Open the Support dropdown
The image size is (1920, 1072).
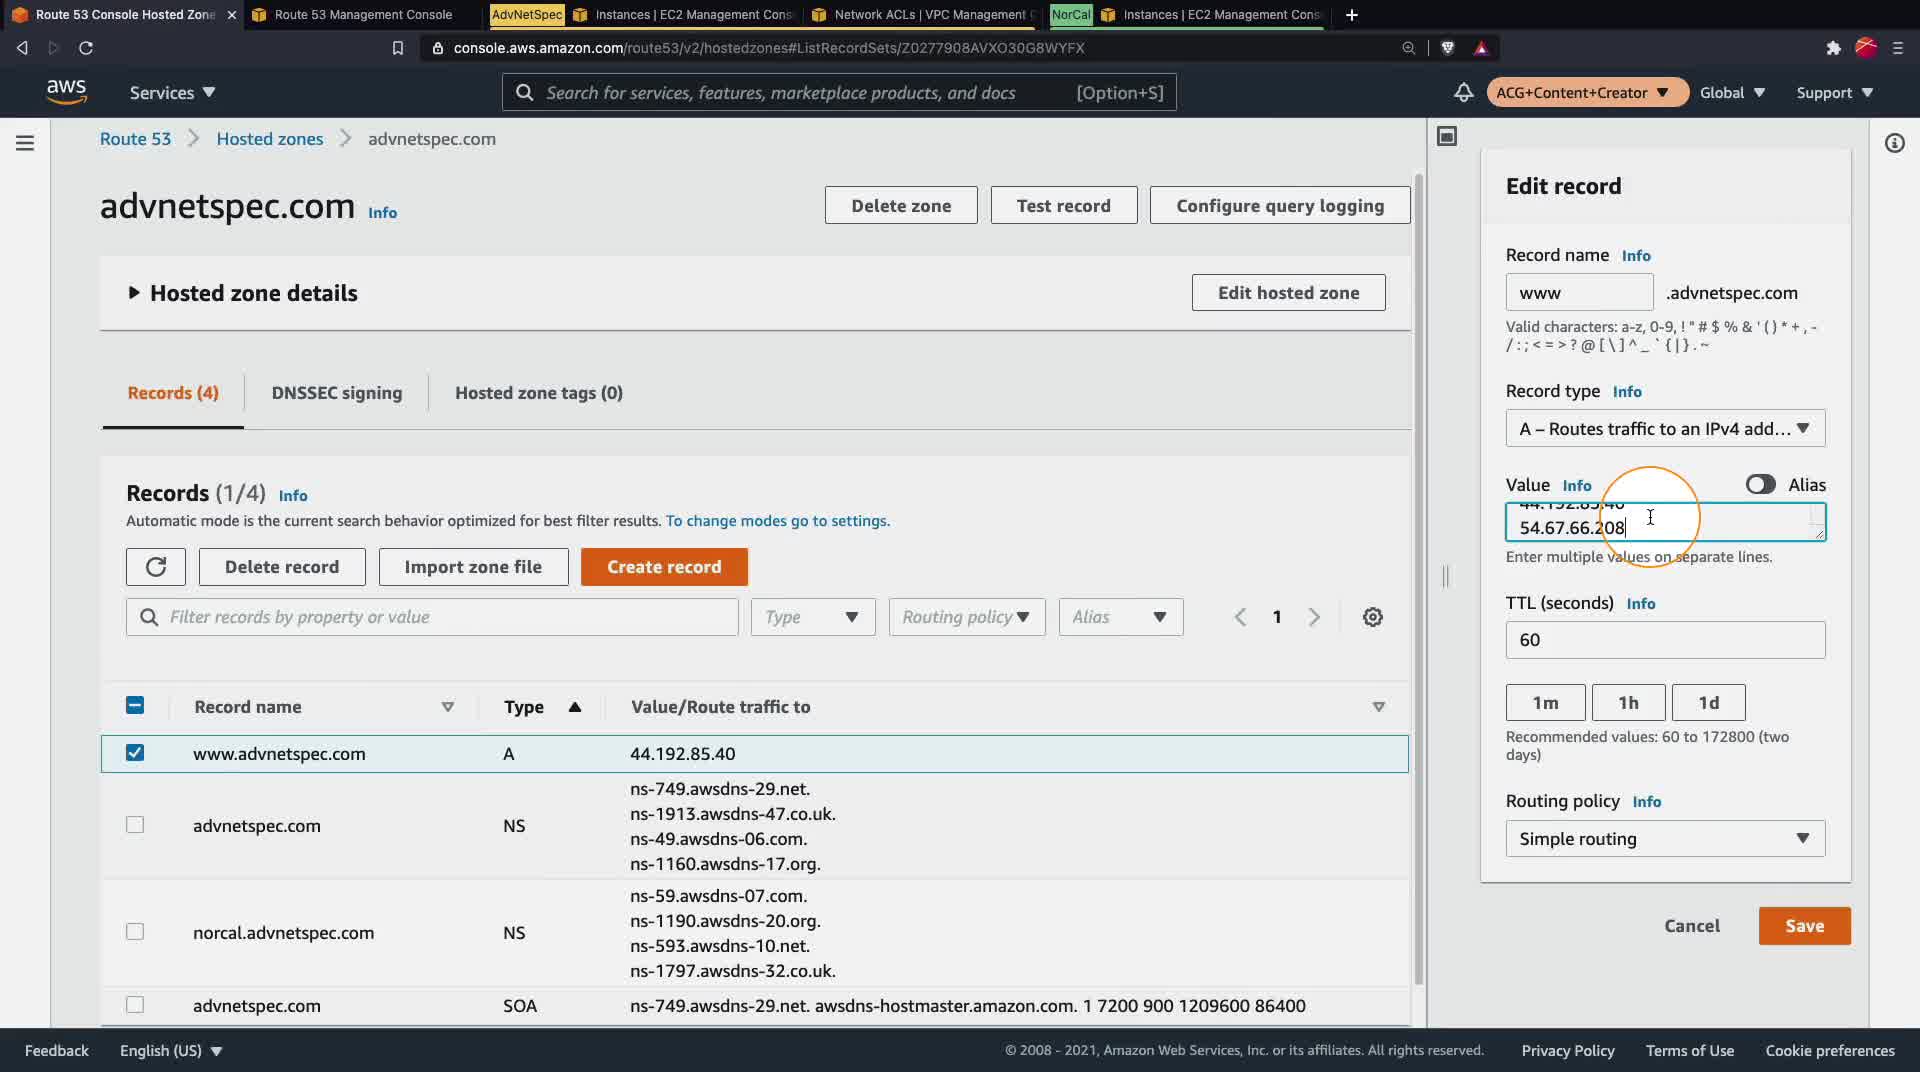click(1835, 92)
